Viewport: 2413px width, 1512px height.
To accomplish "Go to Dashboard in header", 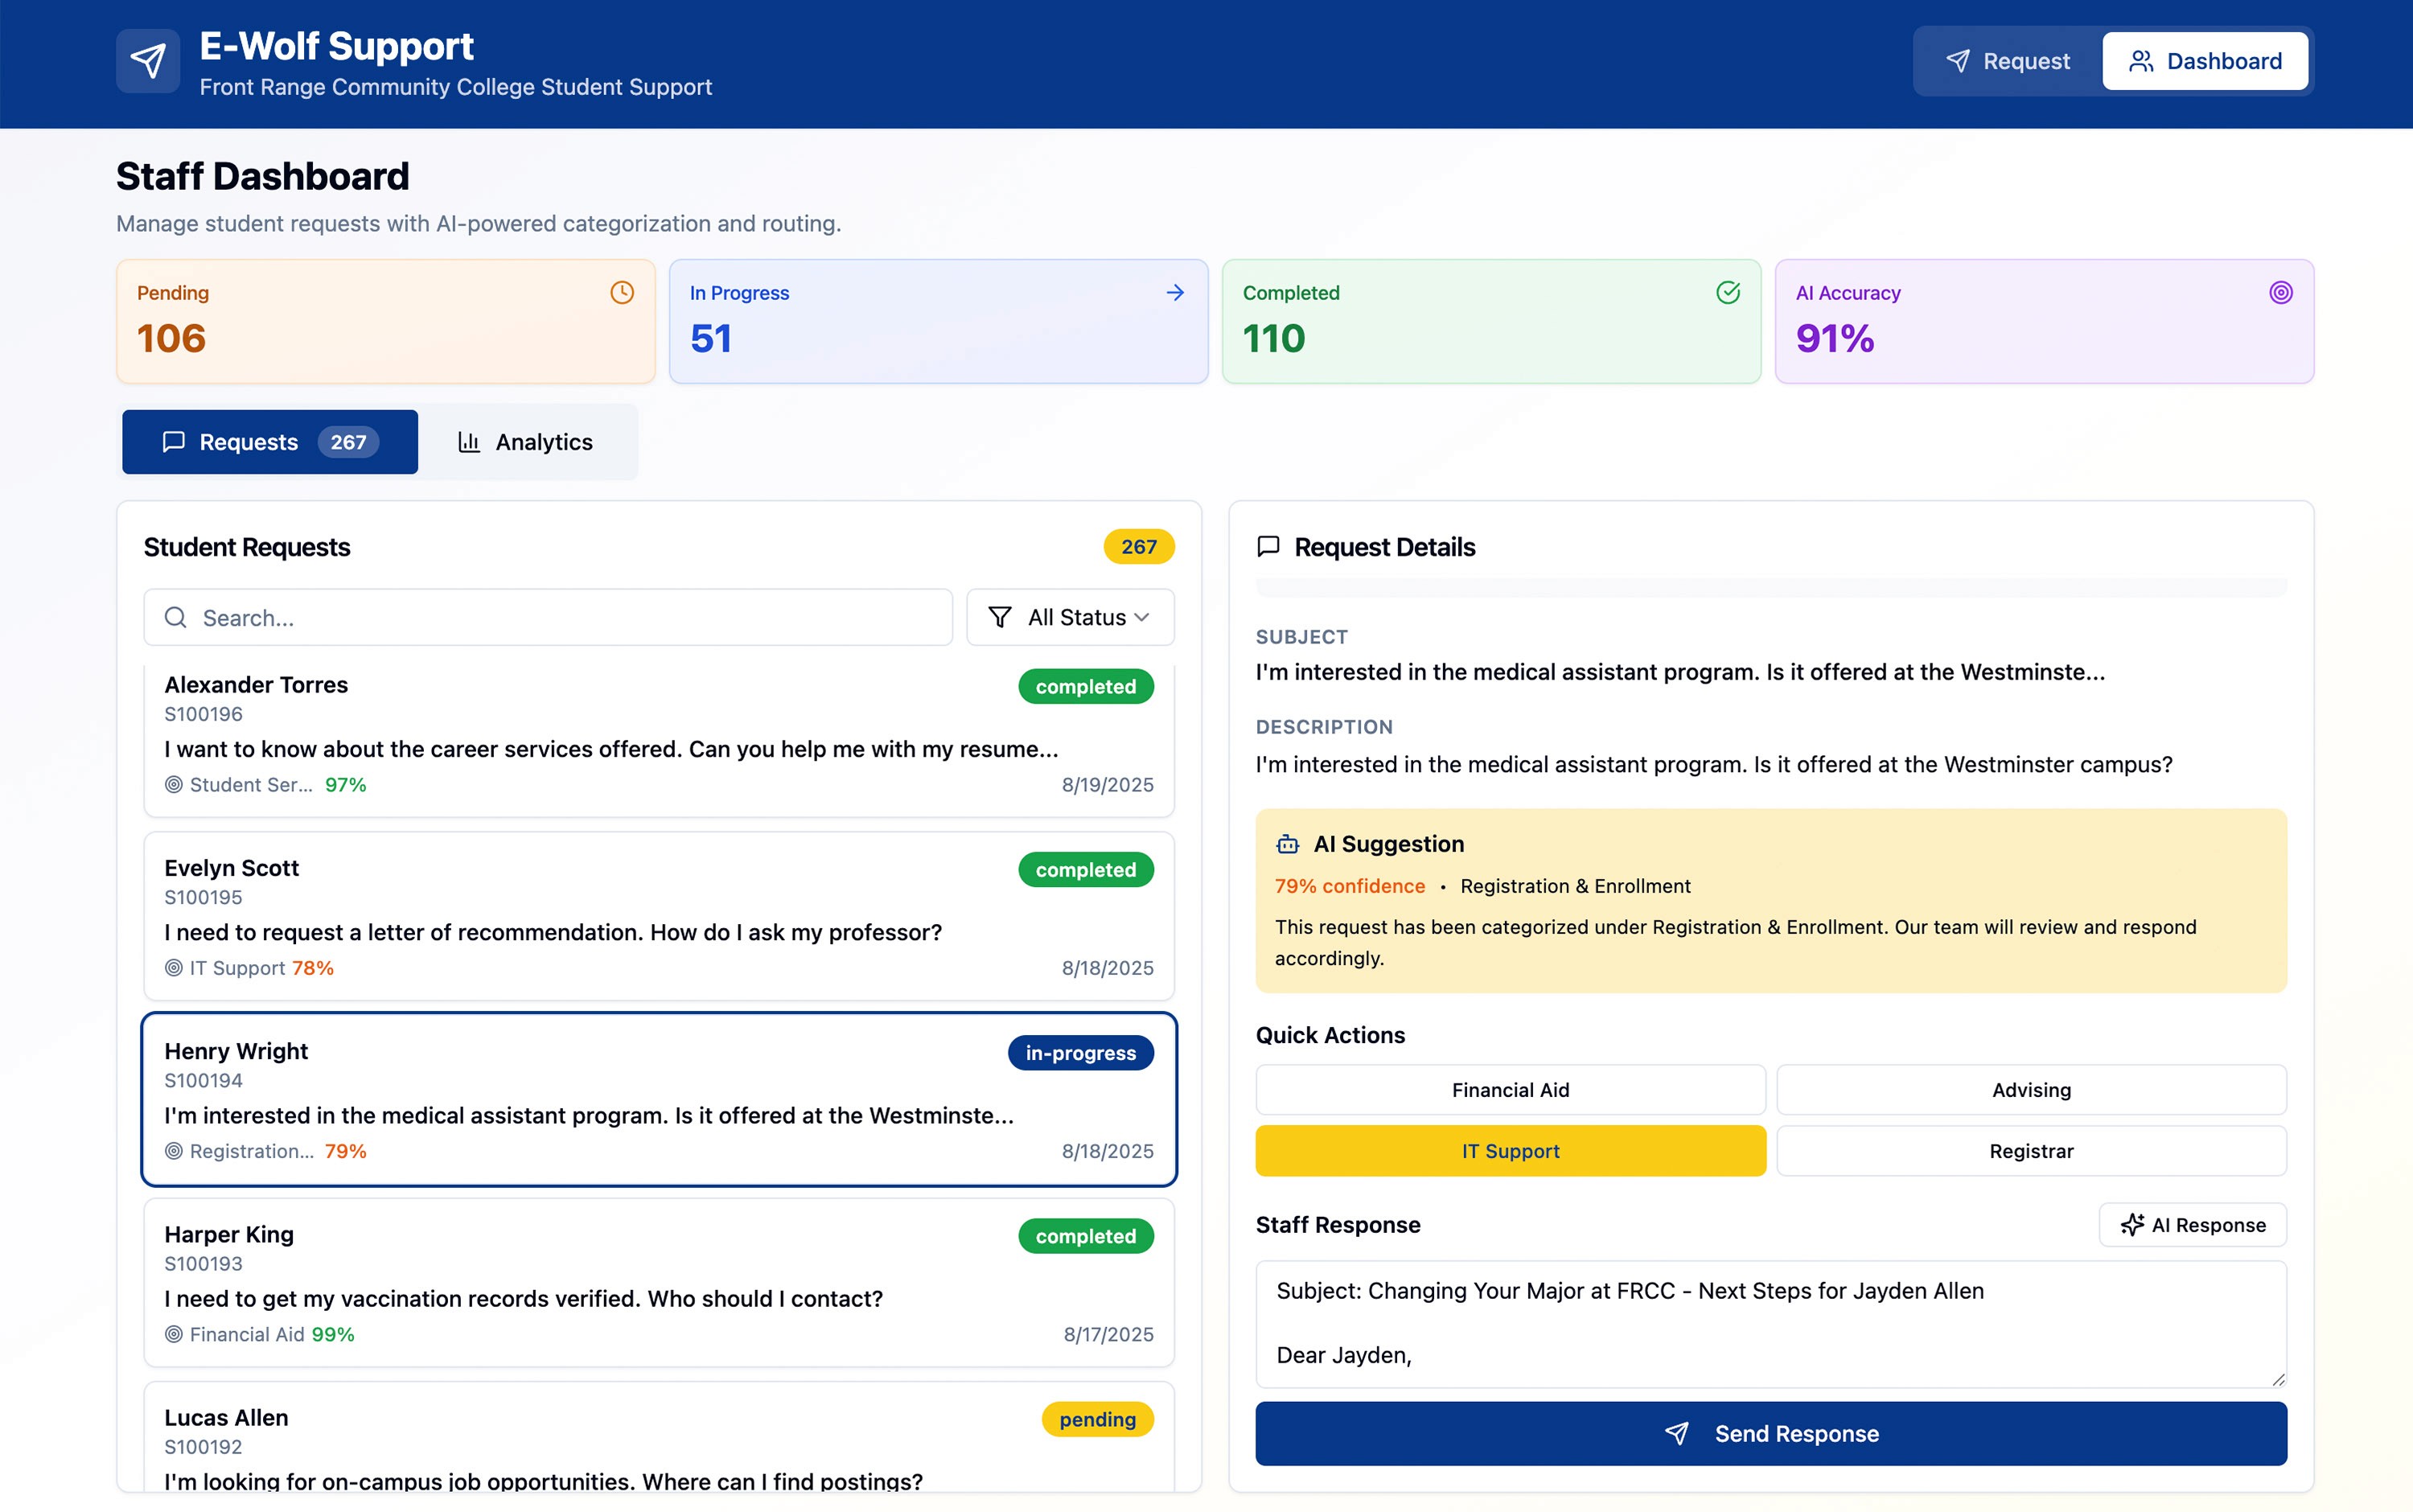I will [2205, 61].
